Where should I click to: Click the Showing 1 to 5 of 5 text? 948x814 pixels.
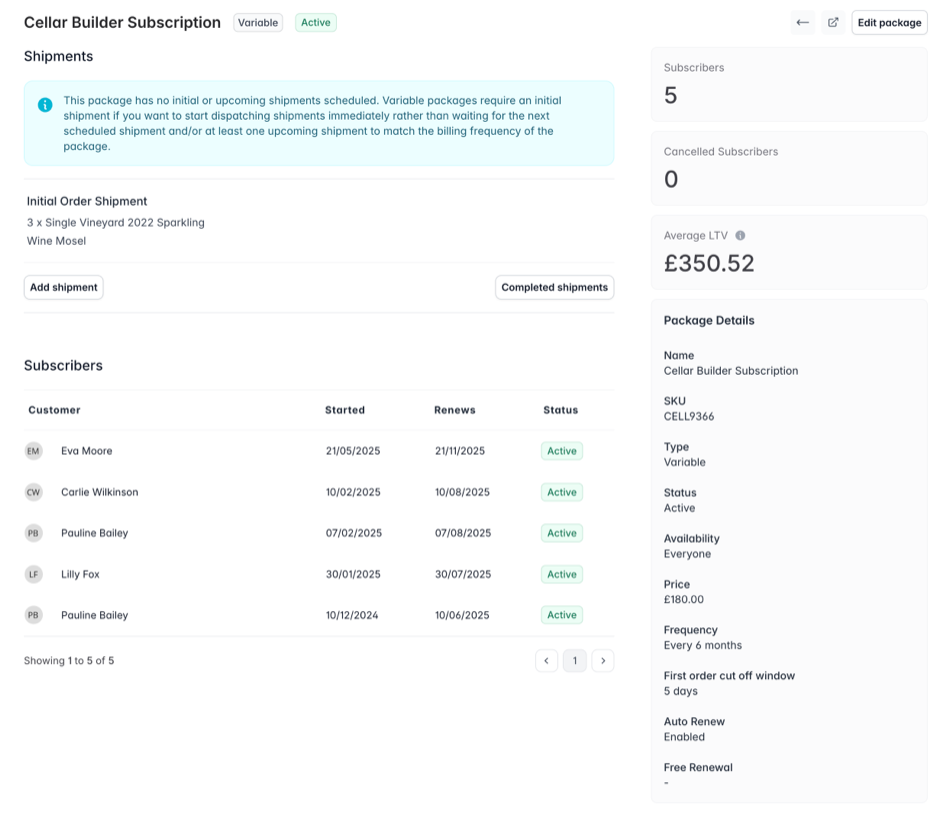tap(69, 660)
